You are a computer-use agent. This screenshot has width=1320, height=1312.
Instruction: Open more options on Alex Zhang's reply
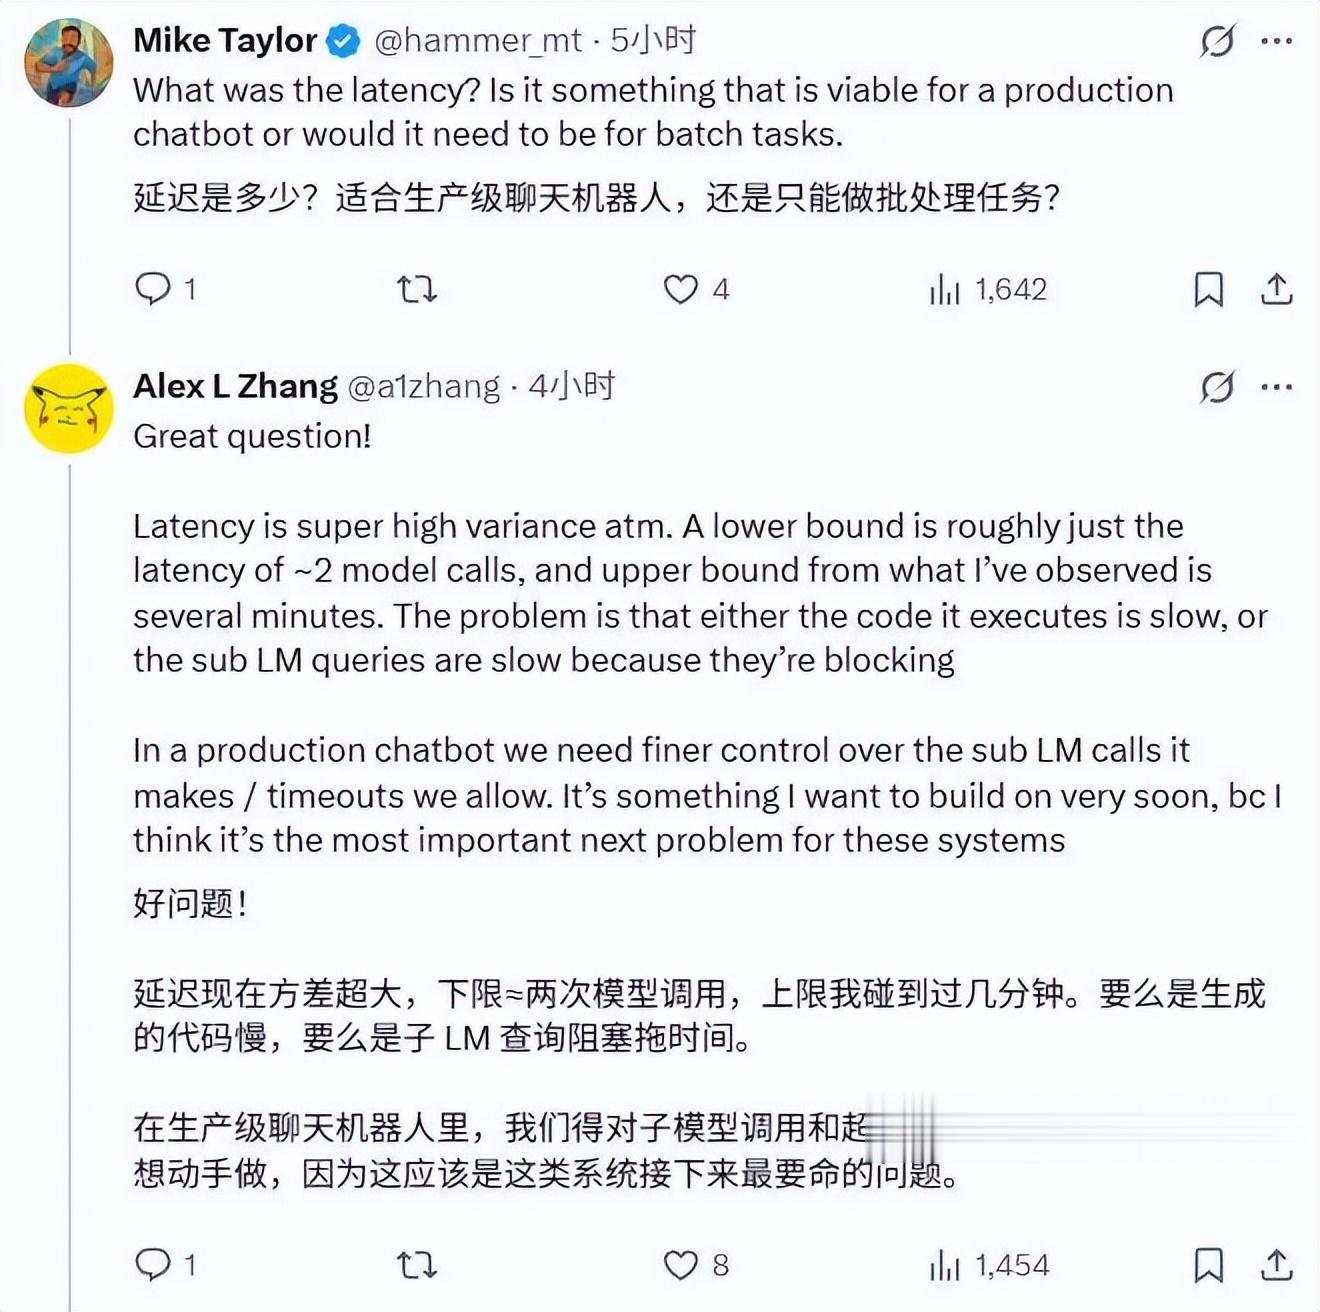1277,387
